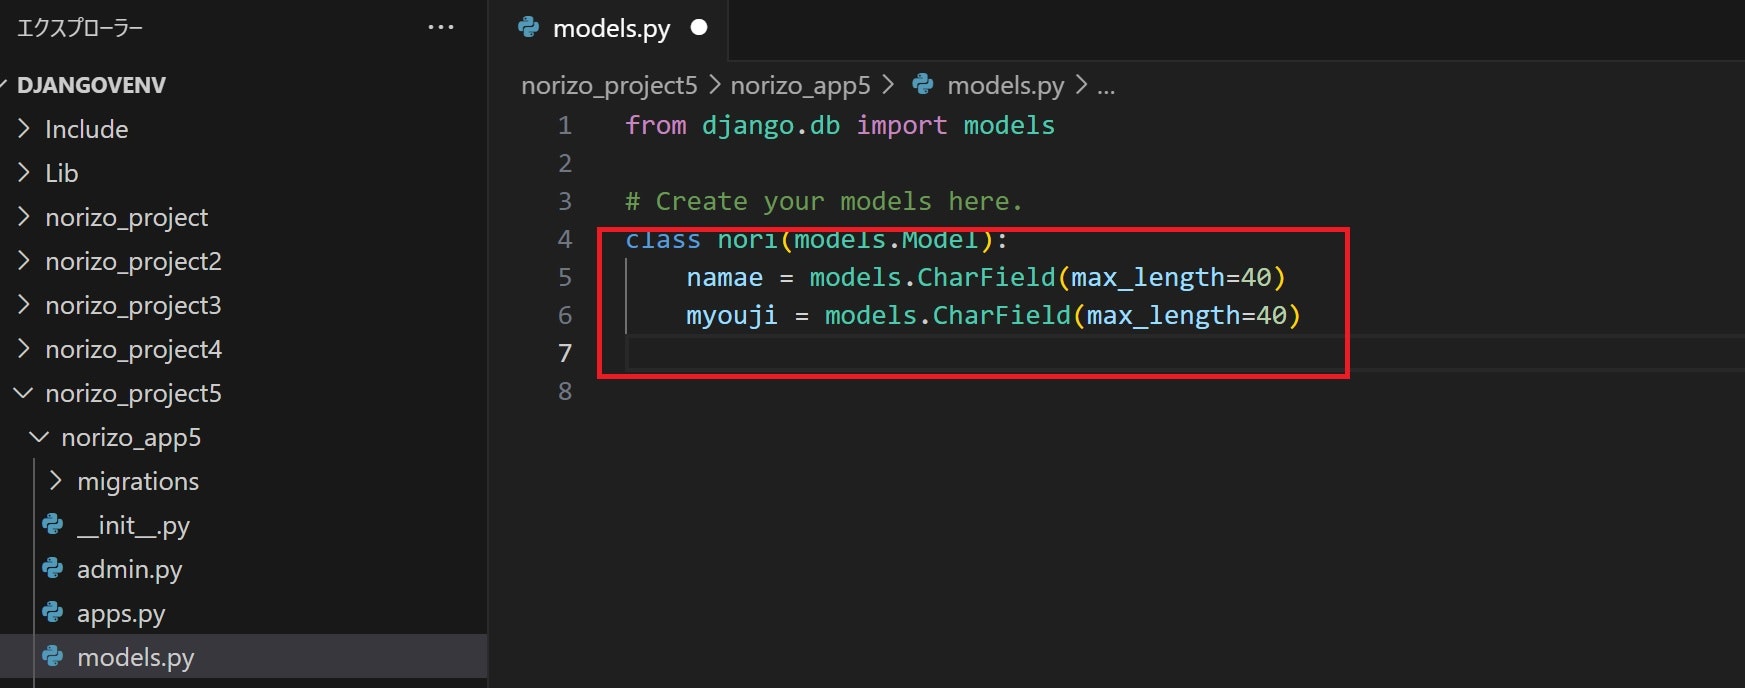Click 'CharField' on line 5
Viewport: 1745px width, 688px height.
[x=986, y=277]
